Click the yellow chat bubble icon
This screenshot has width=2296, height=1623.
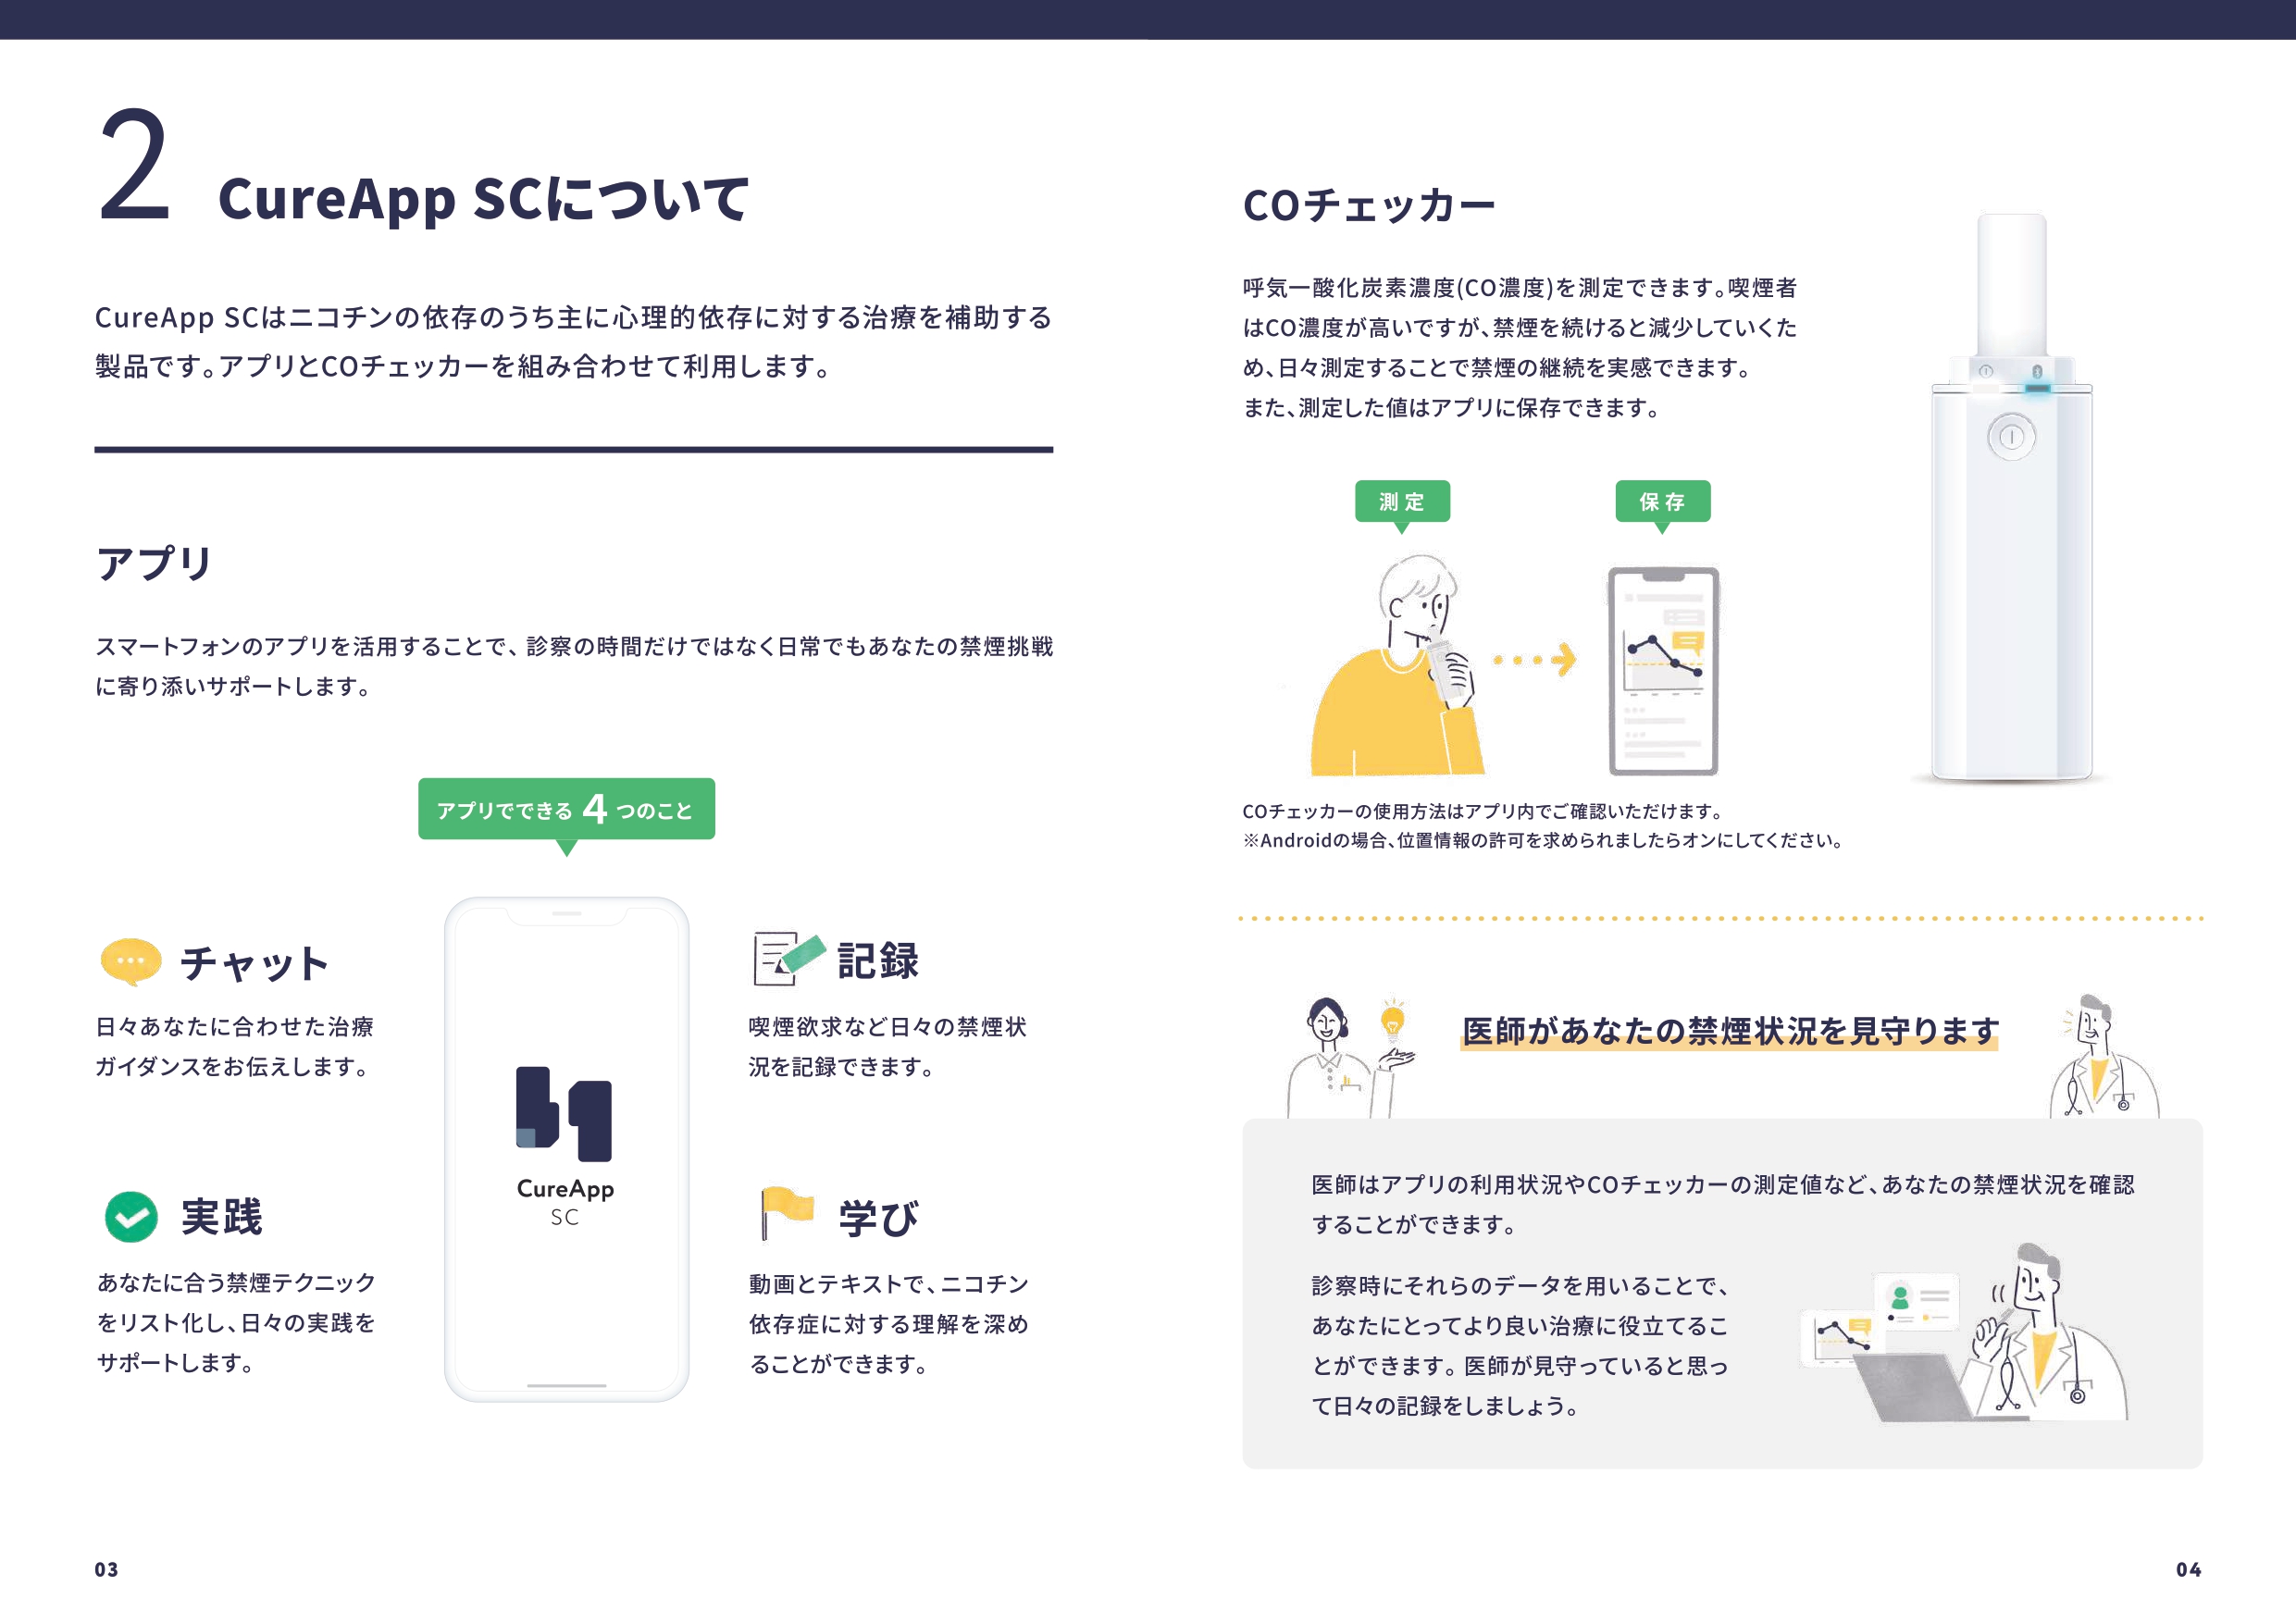pyautogui.click(x=131, y=962)
